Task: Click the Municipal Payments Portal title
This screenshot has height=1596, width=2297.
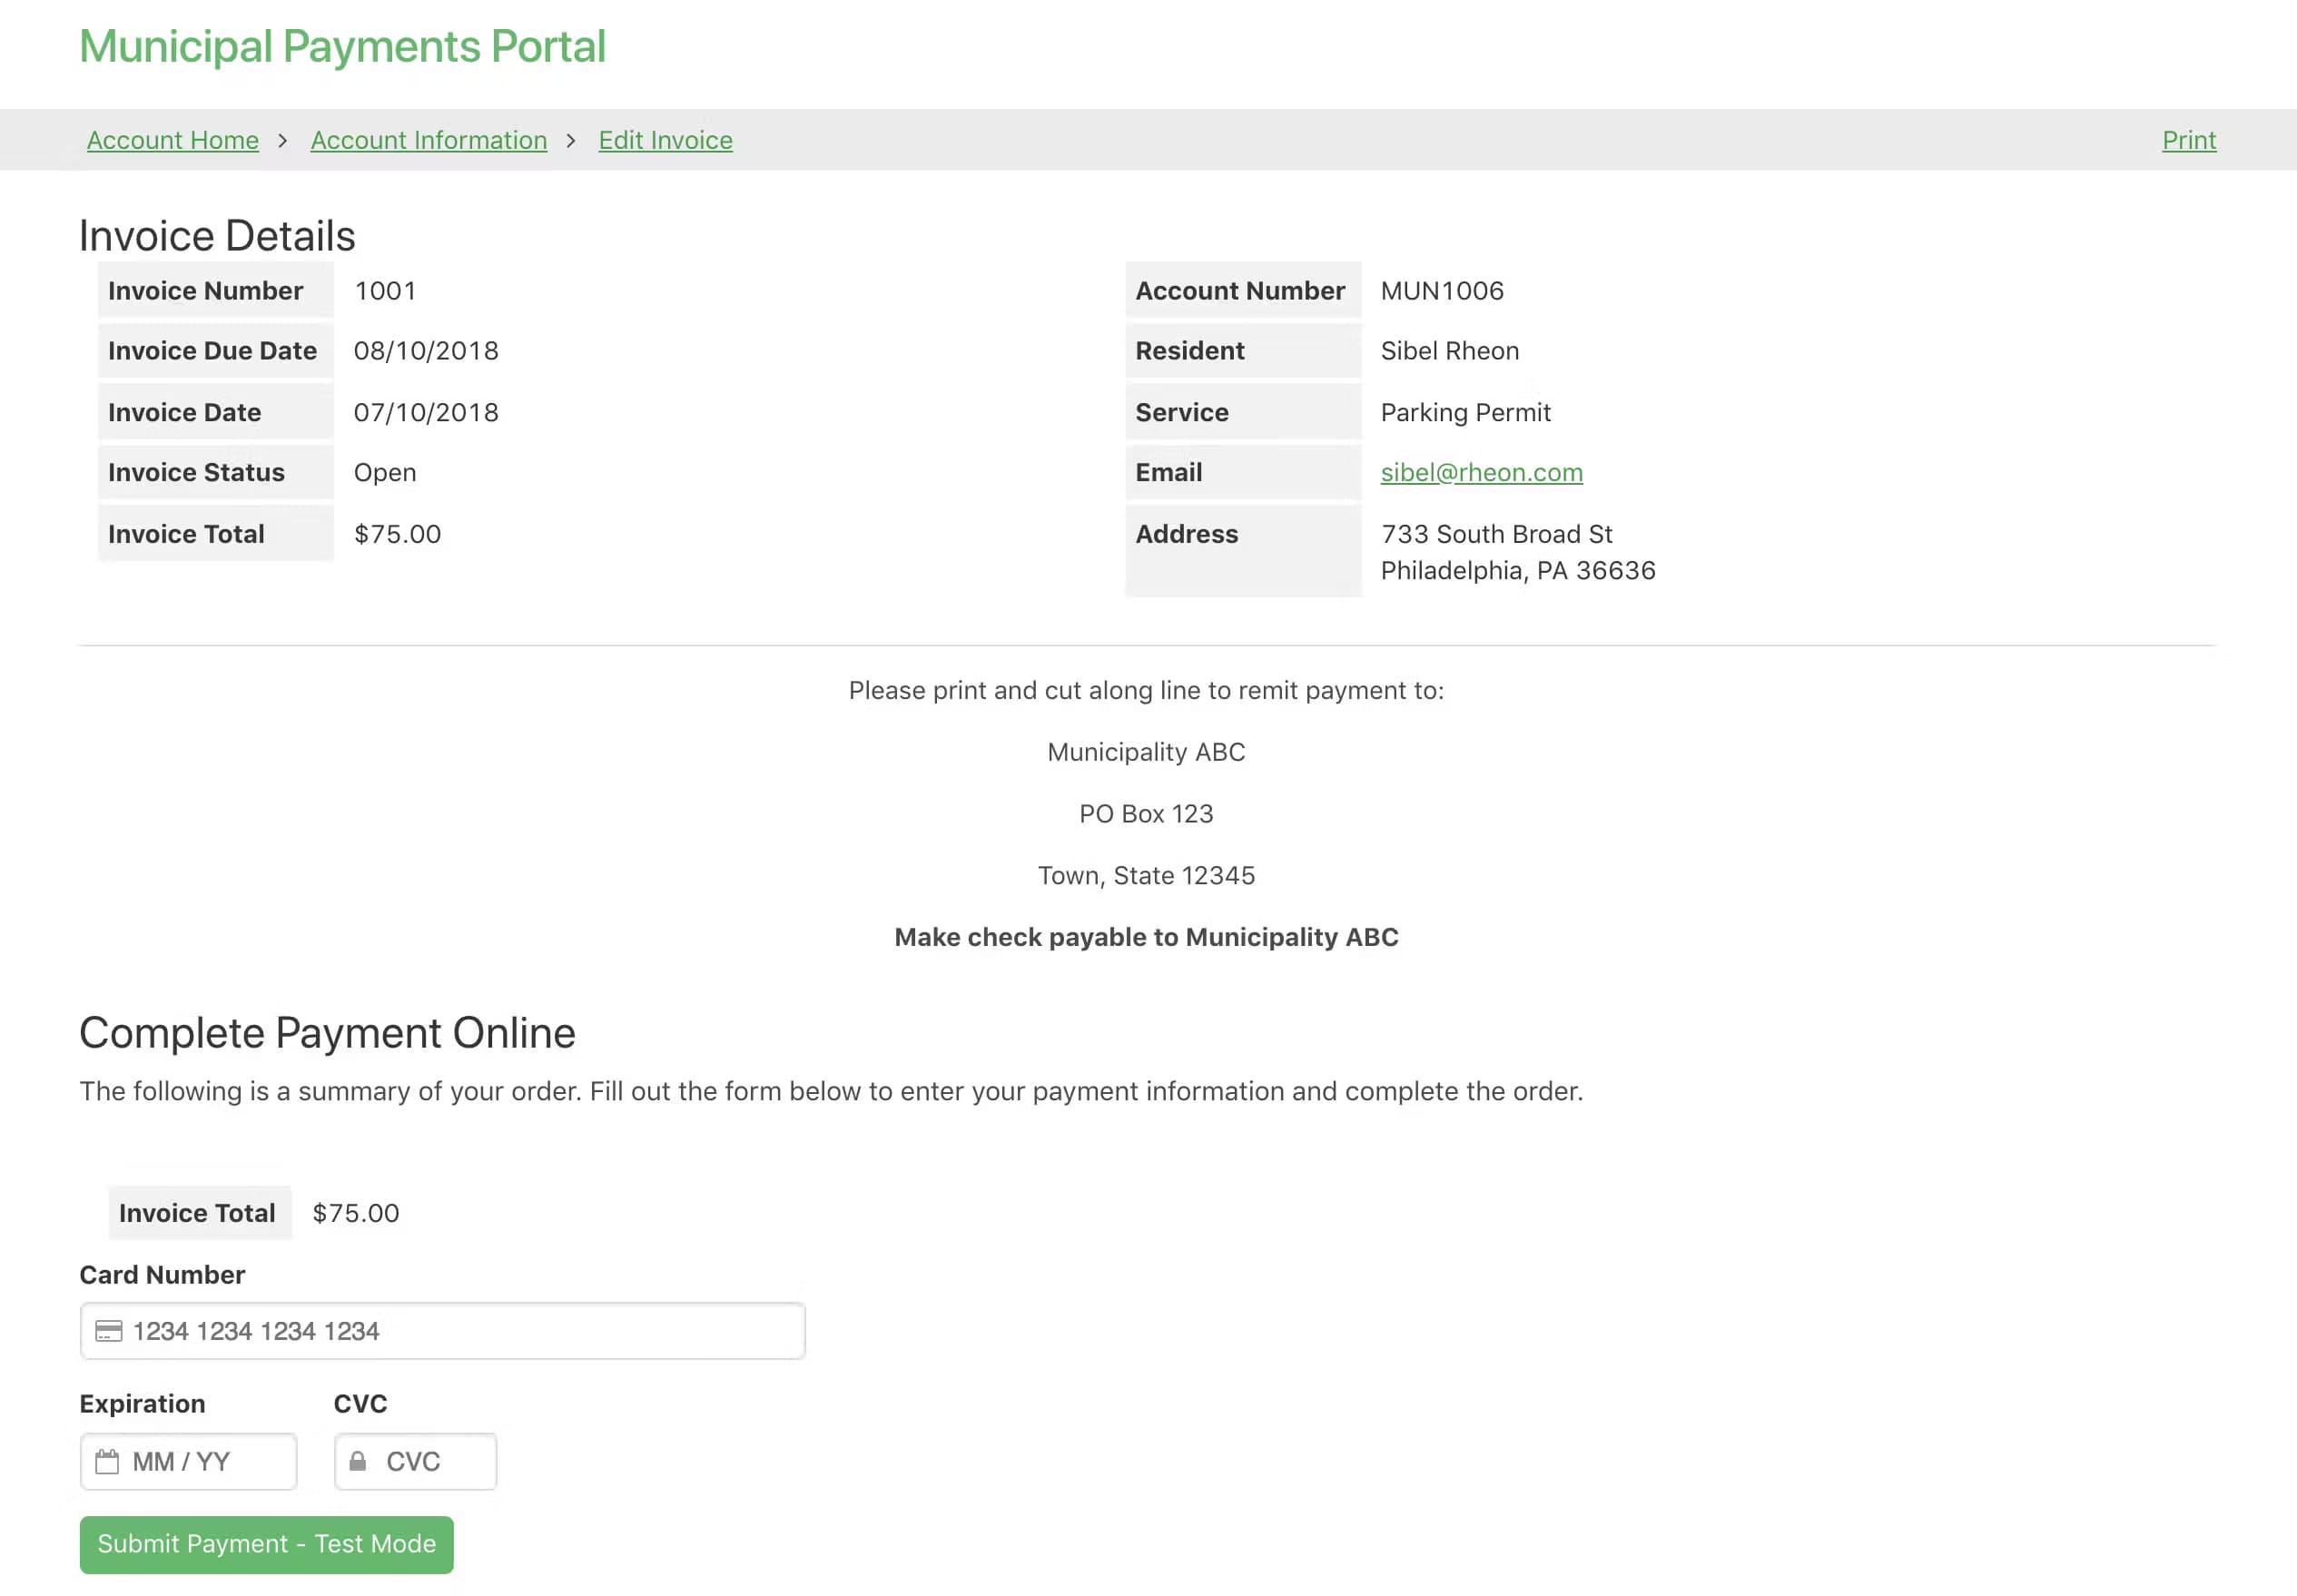Action: [342, 46]
